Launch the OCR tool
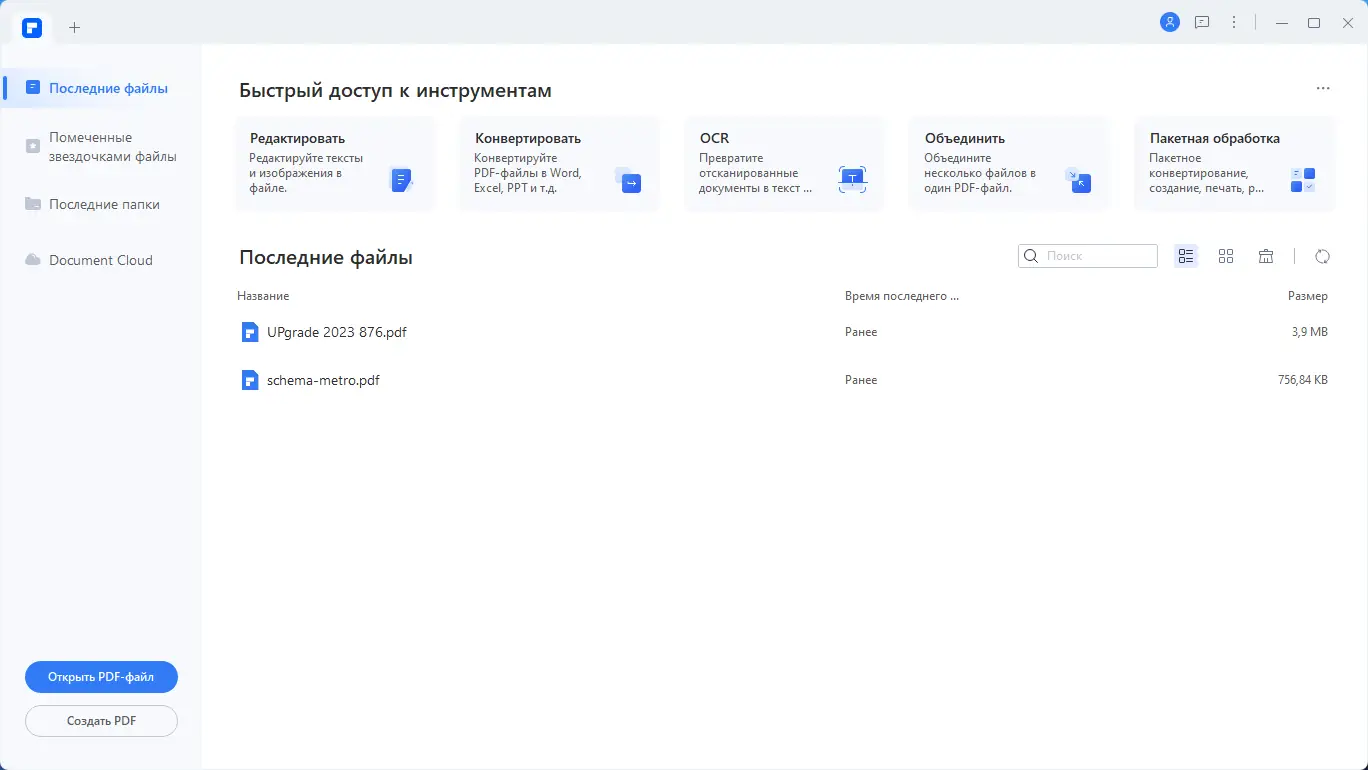 pos(784,165)
